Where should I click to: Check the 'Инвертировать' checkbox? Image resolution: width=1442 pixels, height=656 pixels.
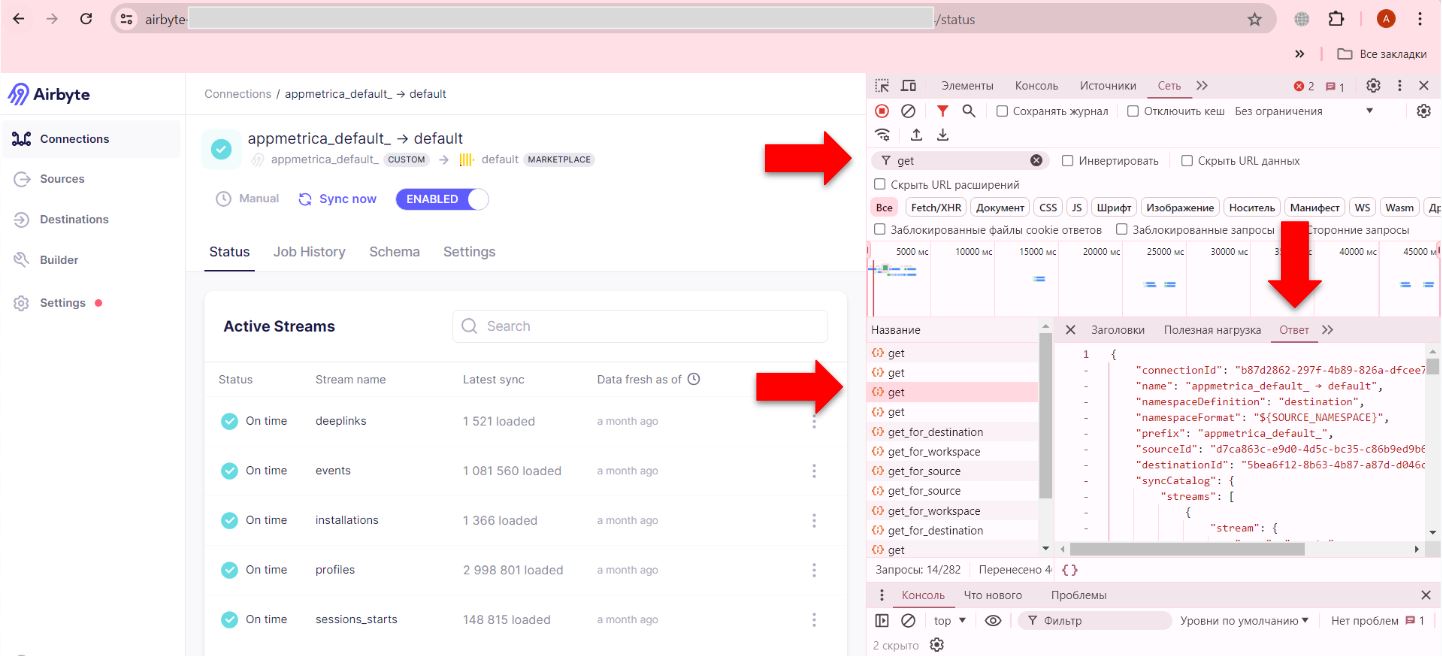coord(1068,160)
